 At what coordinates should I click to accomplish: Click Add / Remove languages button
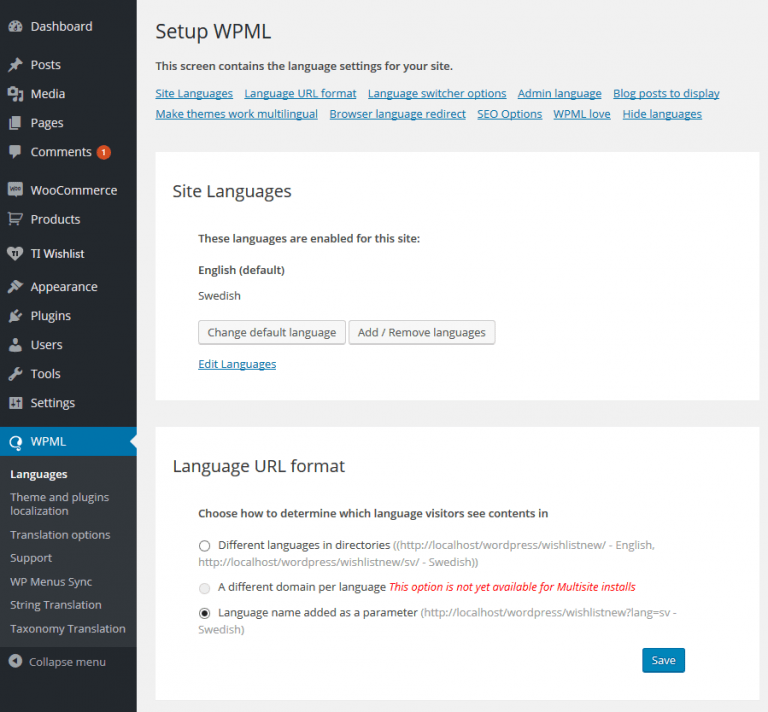click(x=422, y=332)
